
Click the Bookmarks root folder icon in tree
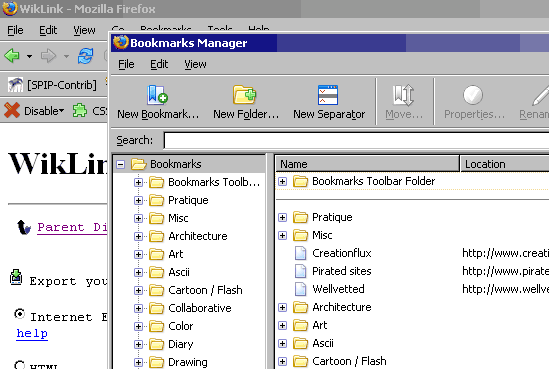[139, 164]
